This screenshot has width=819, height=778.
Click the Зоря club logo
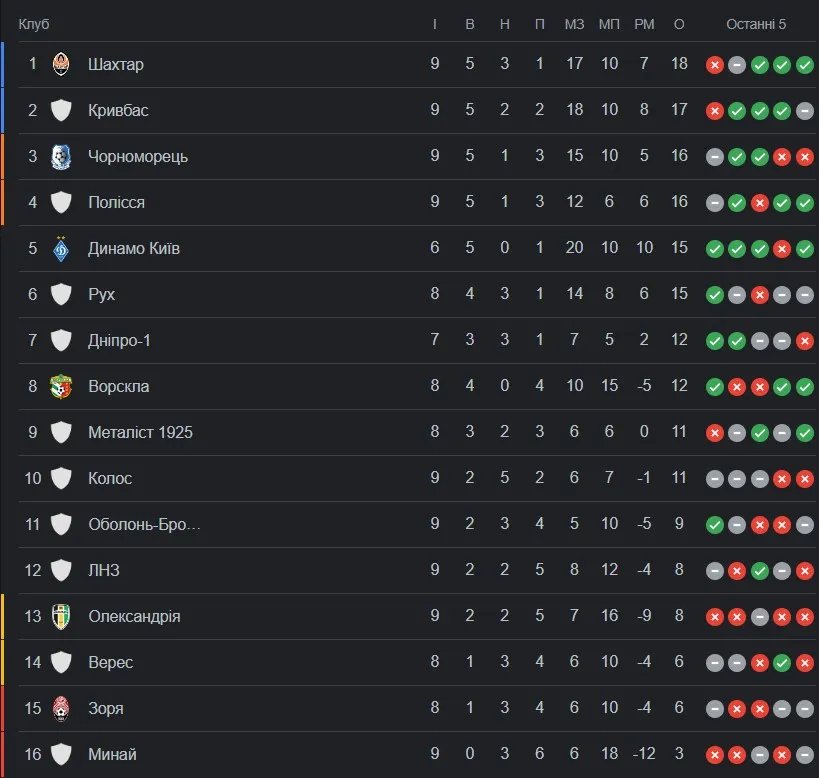[x=61, y=708]
